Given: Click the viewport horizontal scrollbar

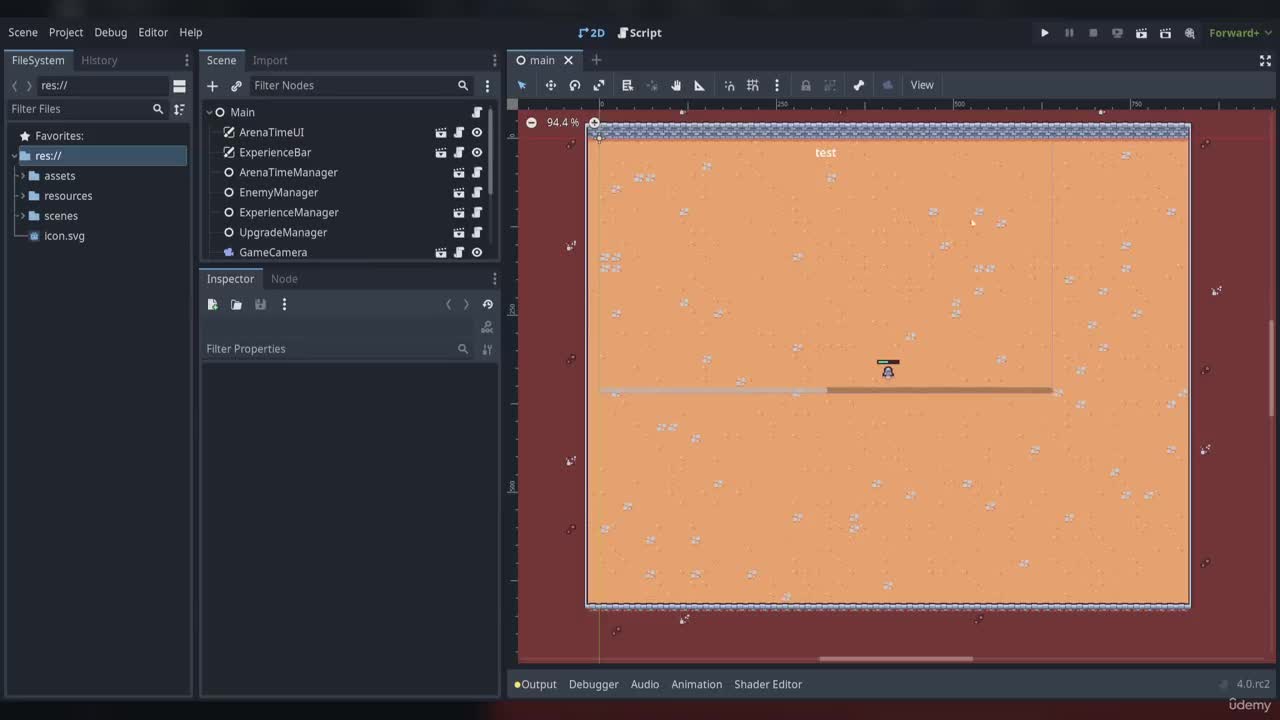Looking at the screenshot, I should [x=895, y=659].
